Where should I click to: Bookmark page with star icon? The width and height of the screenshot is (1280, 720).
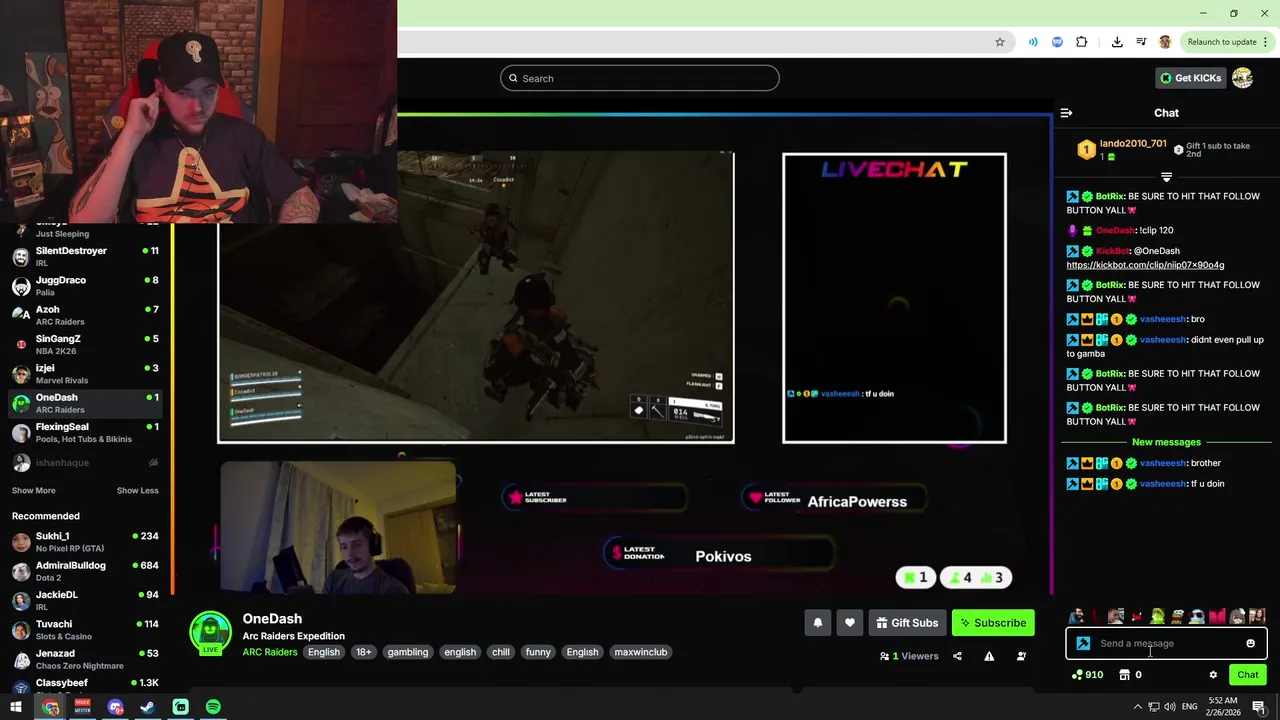[x=999, y=42]
